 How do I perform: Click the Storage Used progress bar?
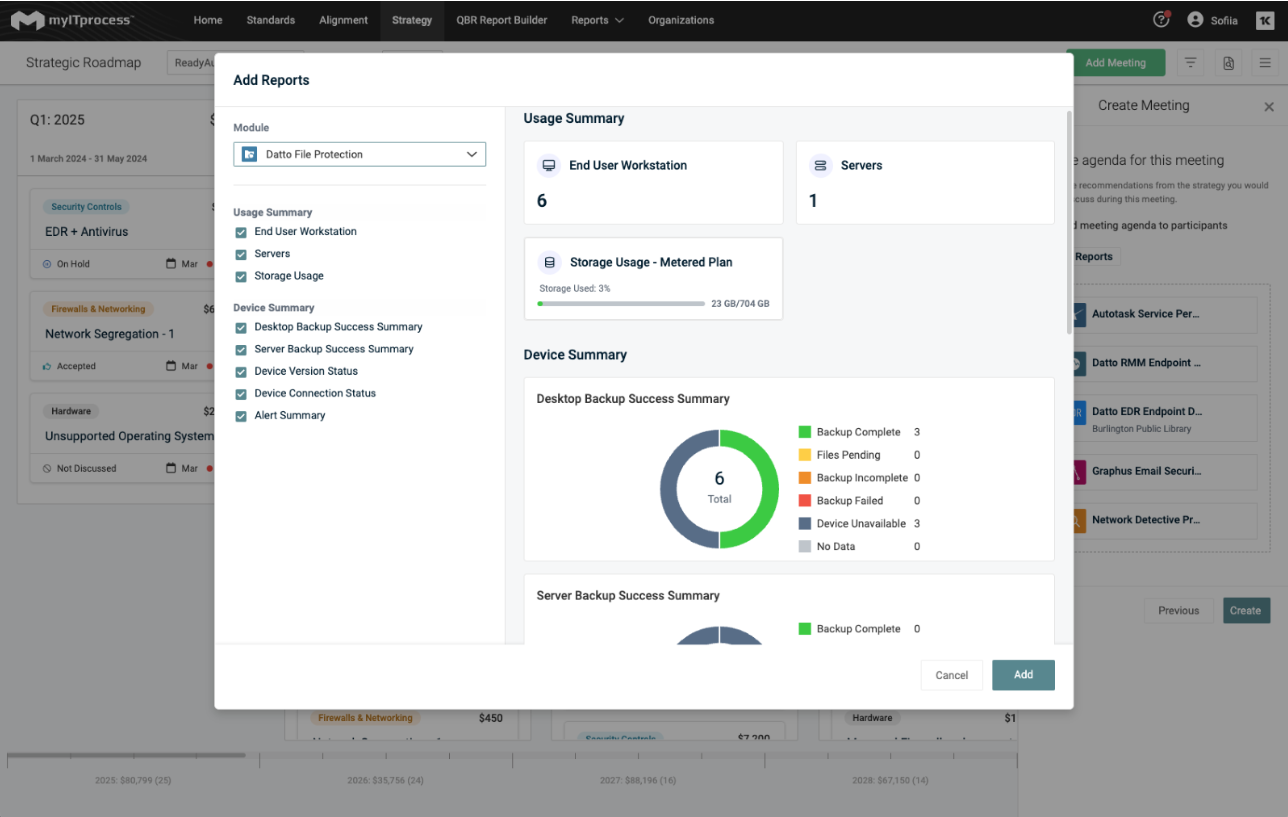tap(621, 303)
